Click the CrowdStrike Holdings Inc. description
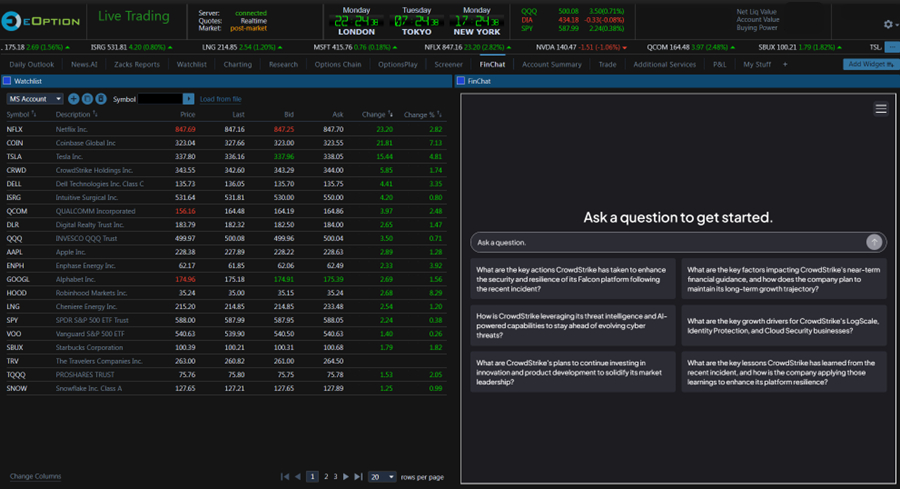 point(94,170)
